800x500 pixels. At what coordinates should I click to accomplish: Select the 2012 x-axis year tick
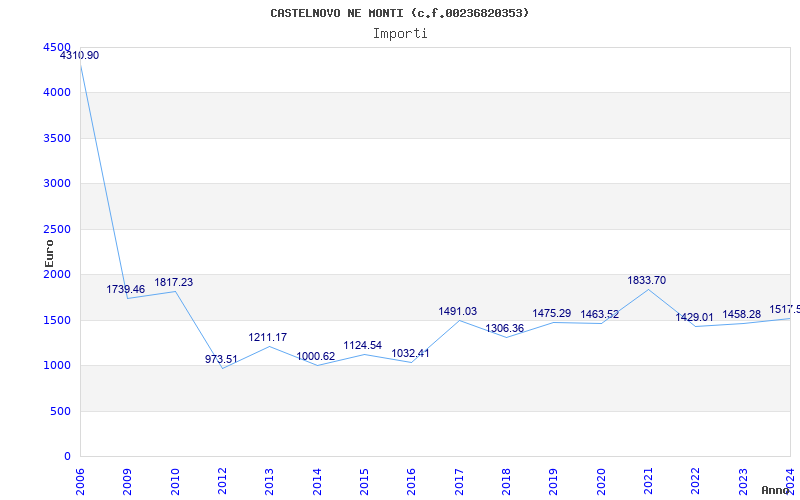223,480
